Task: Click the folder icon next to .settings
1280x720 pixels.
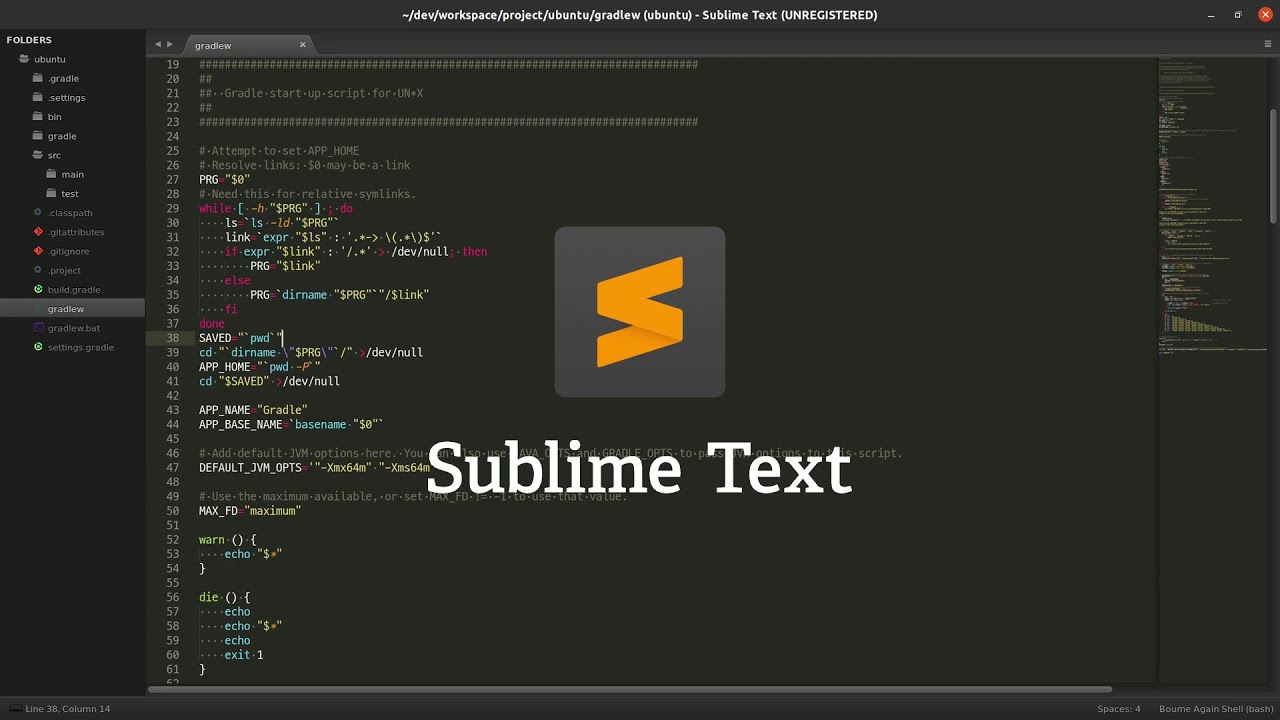Action: pyautogui.click(x=38, y=97)
